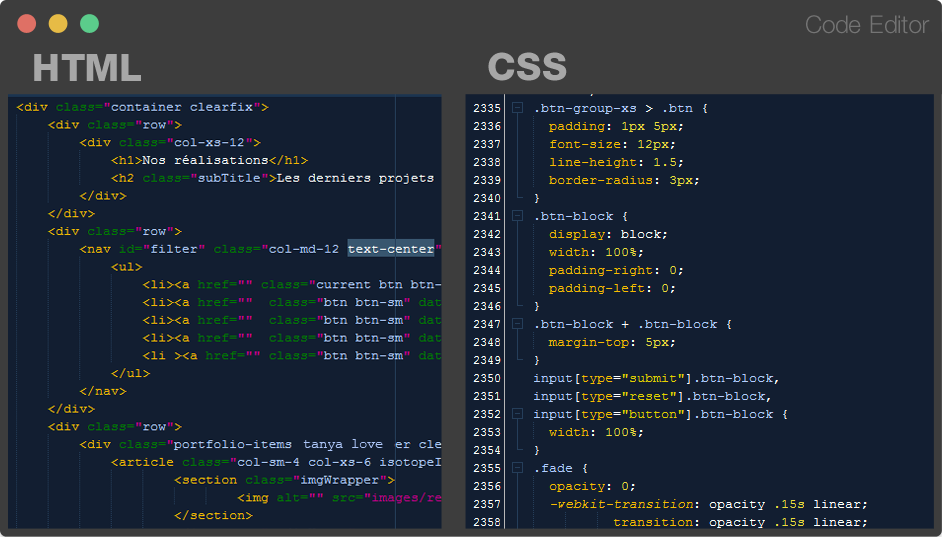The height and width of the screenshot is (537, 942).
Task: Click line number 2350
Action: (x=487, y=378)
